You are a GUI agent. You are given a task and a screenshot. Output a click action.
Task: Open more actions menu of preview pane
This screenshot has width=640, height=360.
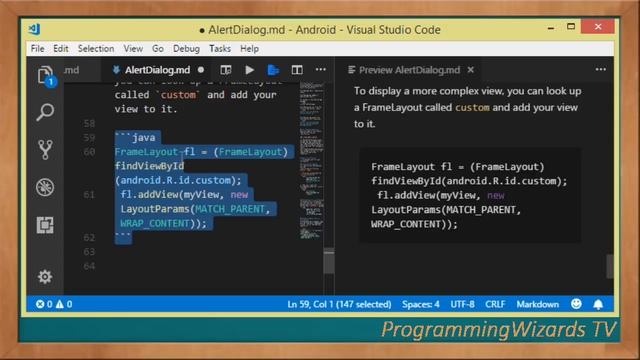point(600,69)
